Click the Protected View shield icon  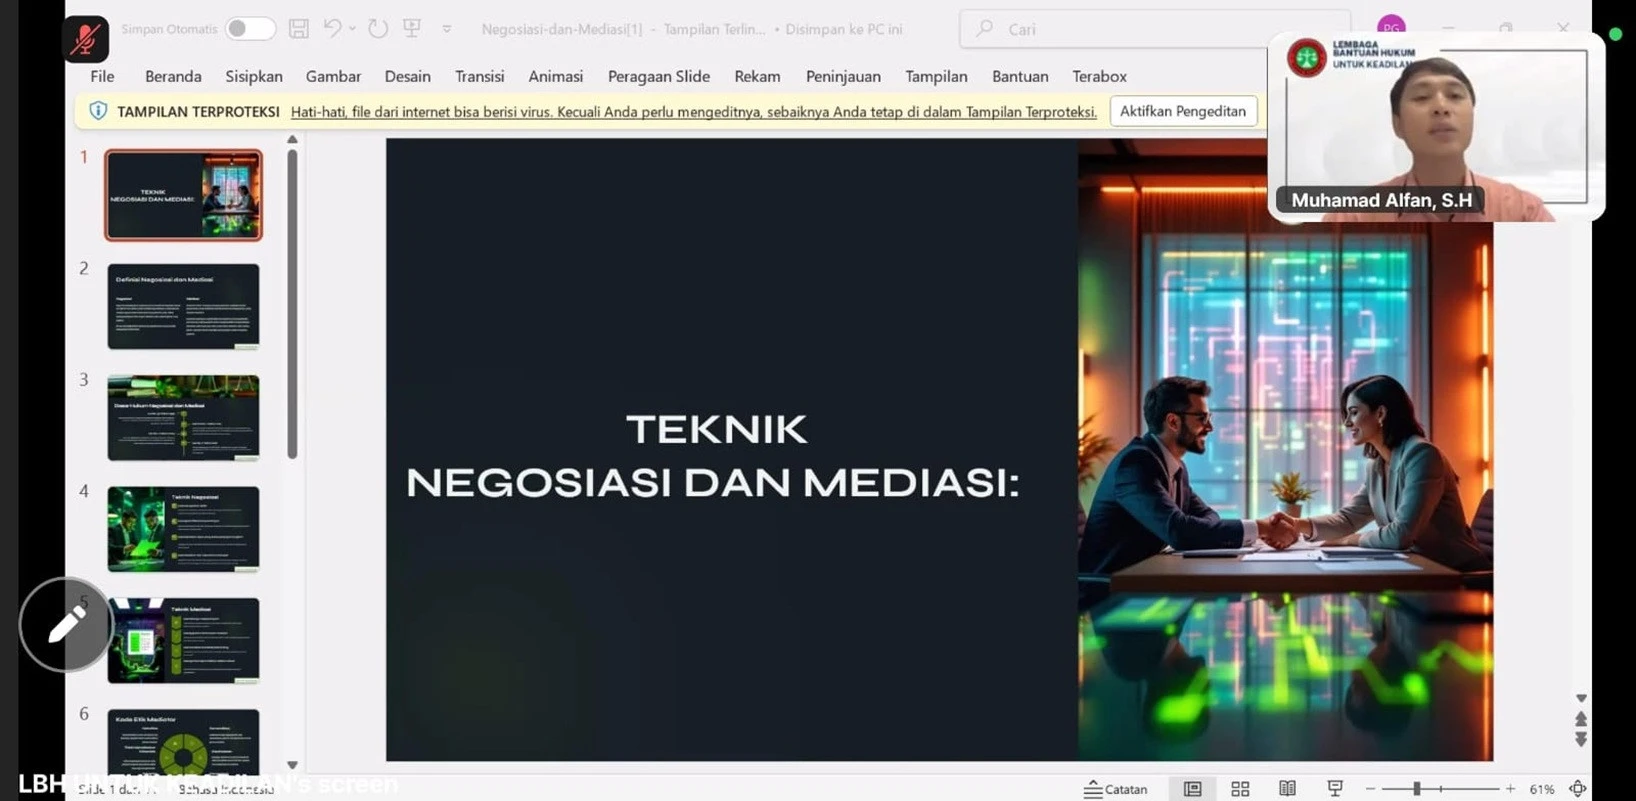coord(98,111)
